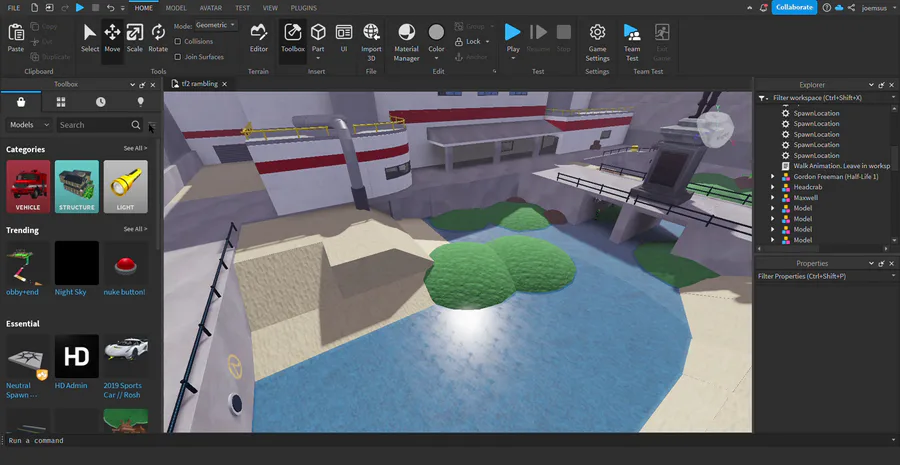Enable the Join Surfaces checkbox

click(178, 57)
